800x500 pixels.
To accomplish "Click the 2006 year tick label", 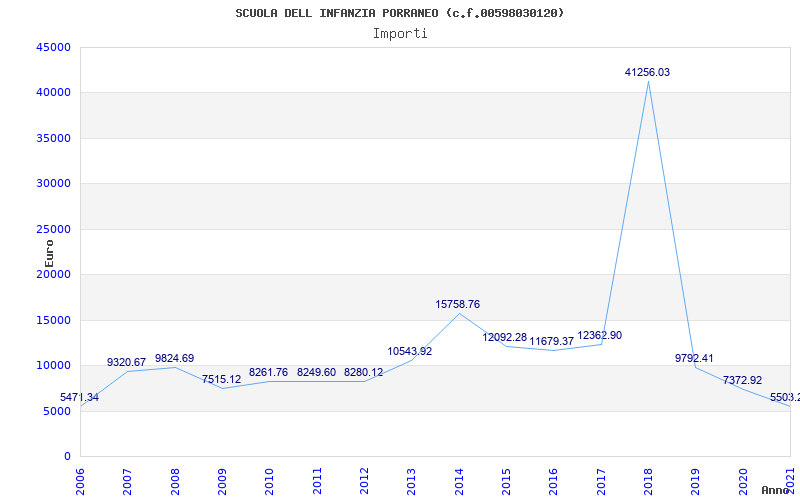I will [81, 480].
